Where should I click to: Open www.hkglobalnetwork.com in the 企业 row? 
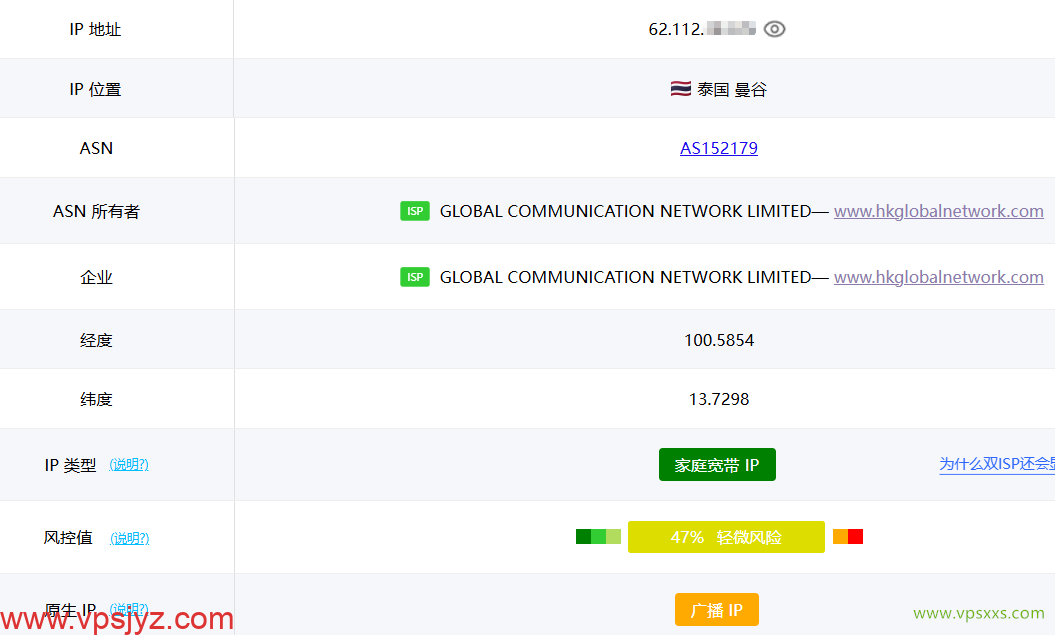(x=938, y=277)
